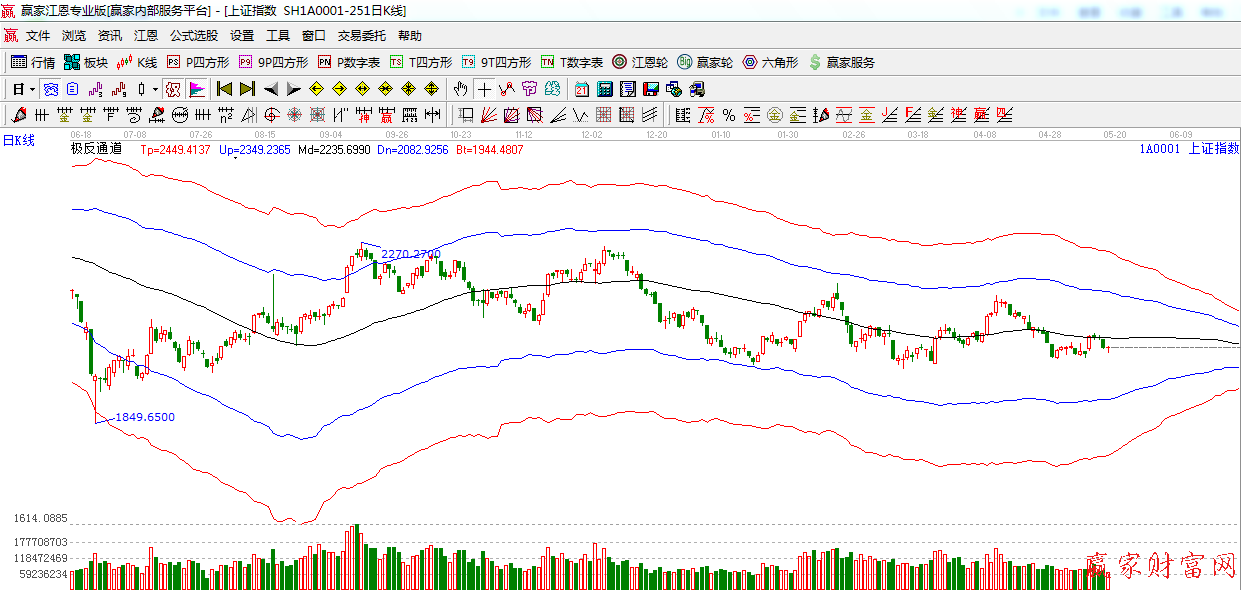Open the 江恩 menu
Screen dimensions: 1241x590
pos(146,36)
